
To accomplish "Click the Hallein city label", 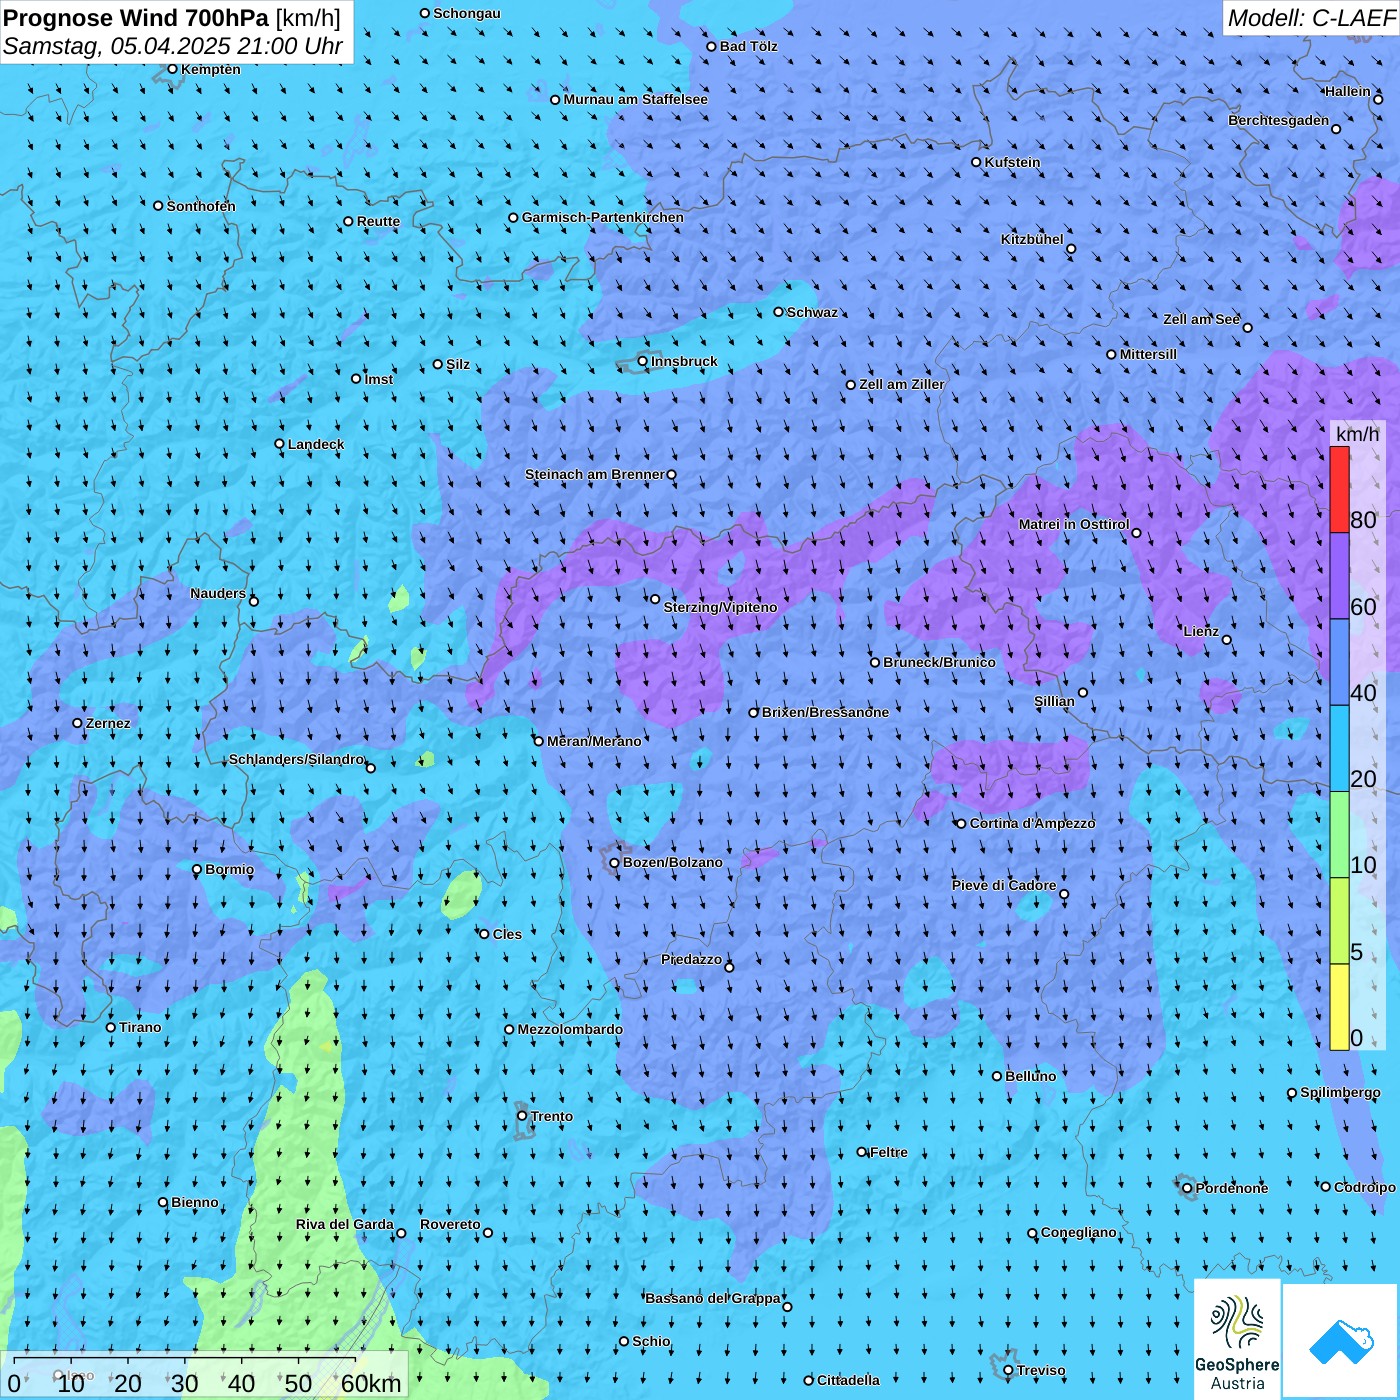I will pos(1348,91).
